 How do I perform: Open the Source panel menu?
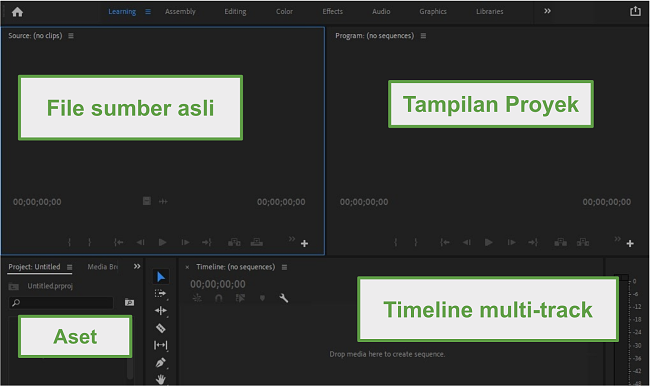point(71,36)
